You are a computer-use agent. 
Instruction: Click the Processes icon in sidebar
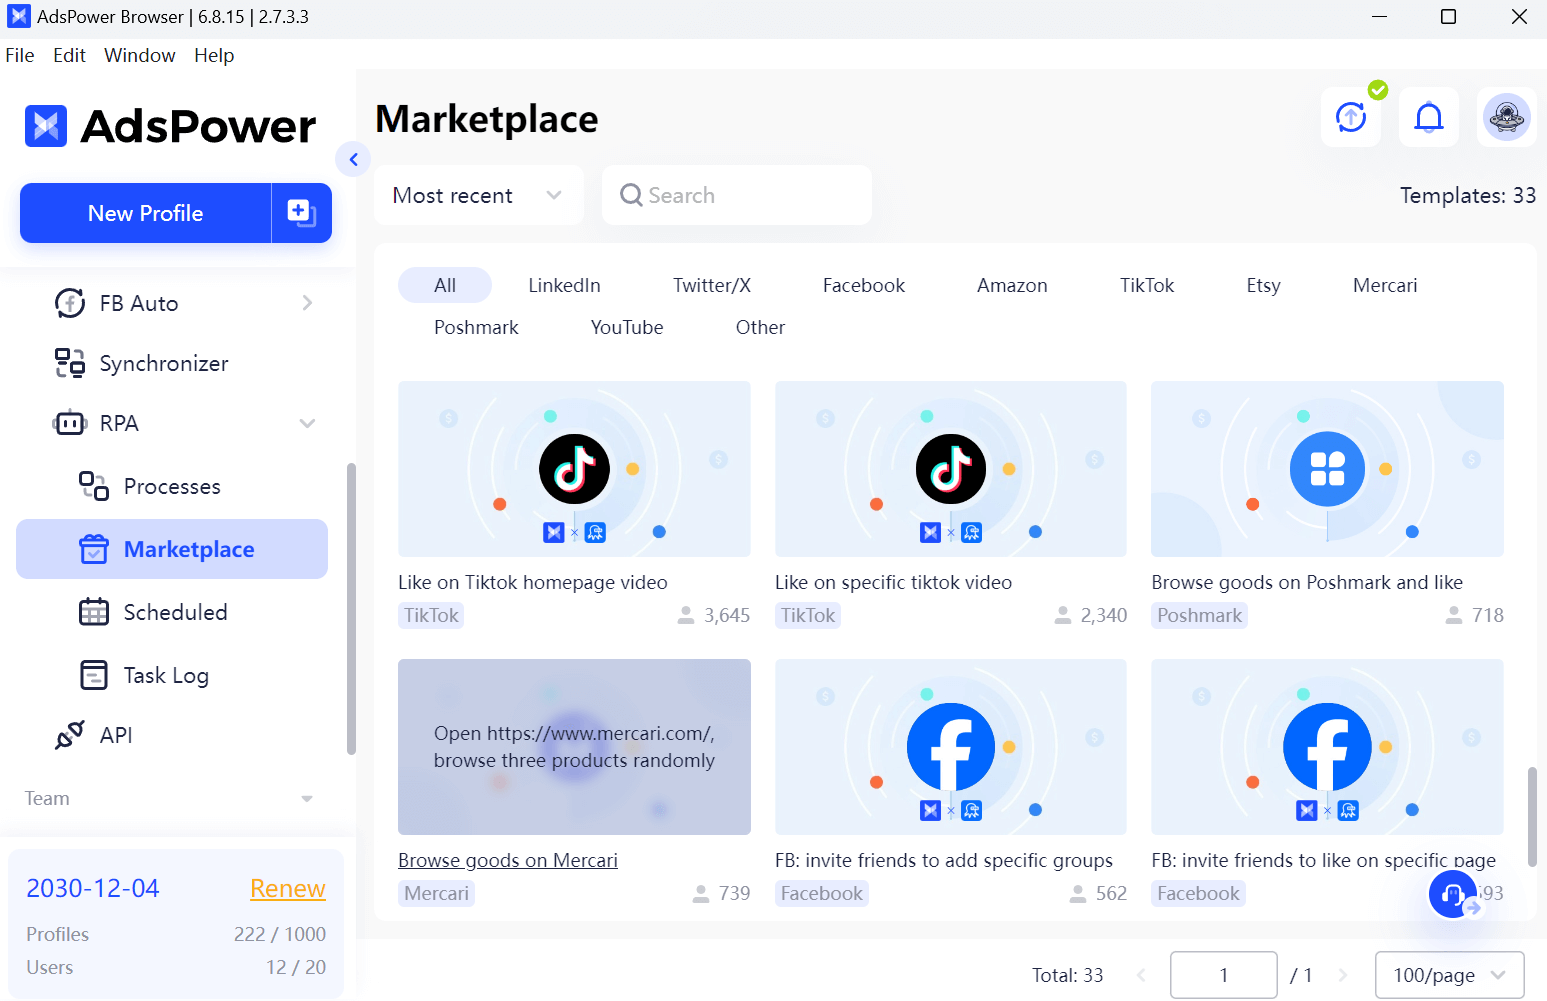pyautogui.click(x=94, y=486)
